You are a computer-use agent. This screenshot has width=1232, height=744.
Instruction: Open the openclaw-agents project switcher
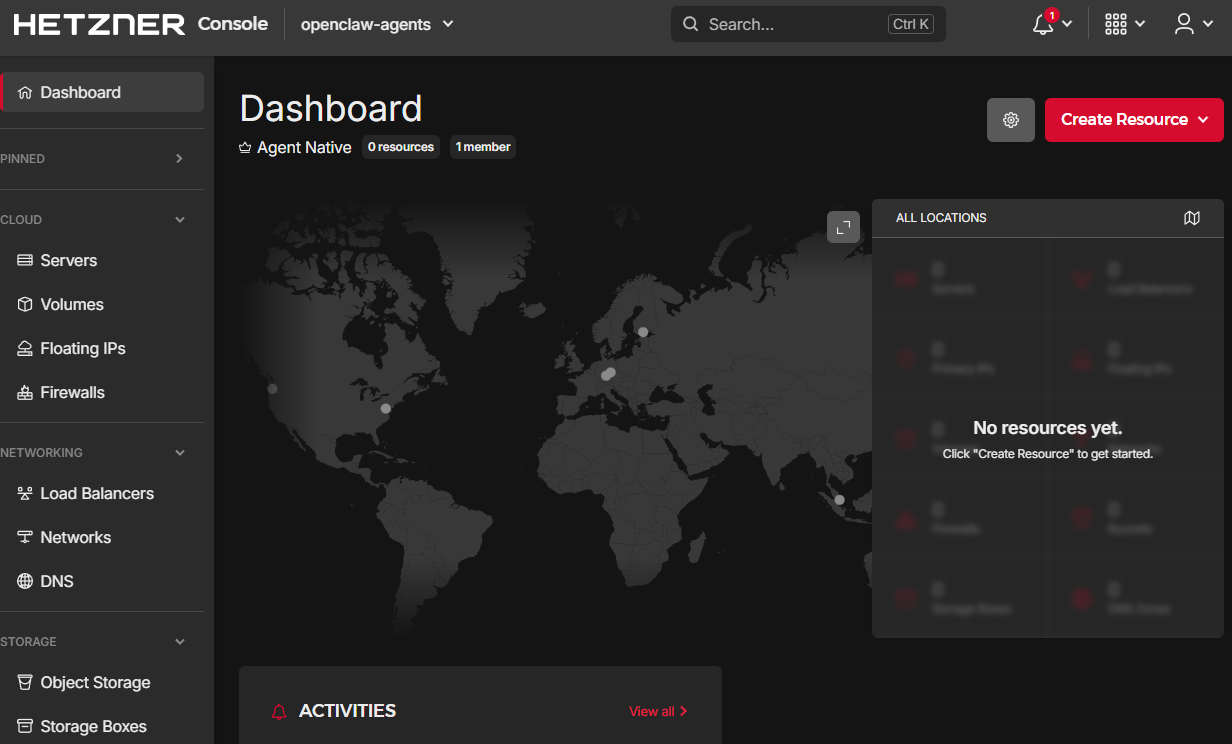coord(377,23)
